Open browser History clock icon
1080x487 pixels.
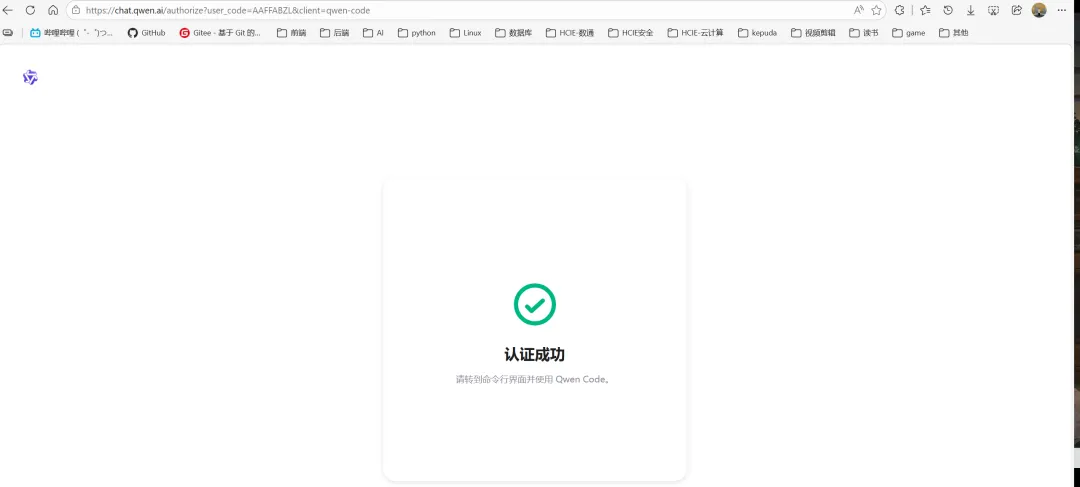pyautogui.click(x=948, y=10)
